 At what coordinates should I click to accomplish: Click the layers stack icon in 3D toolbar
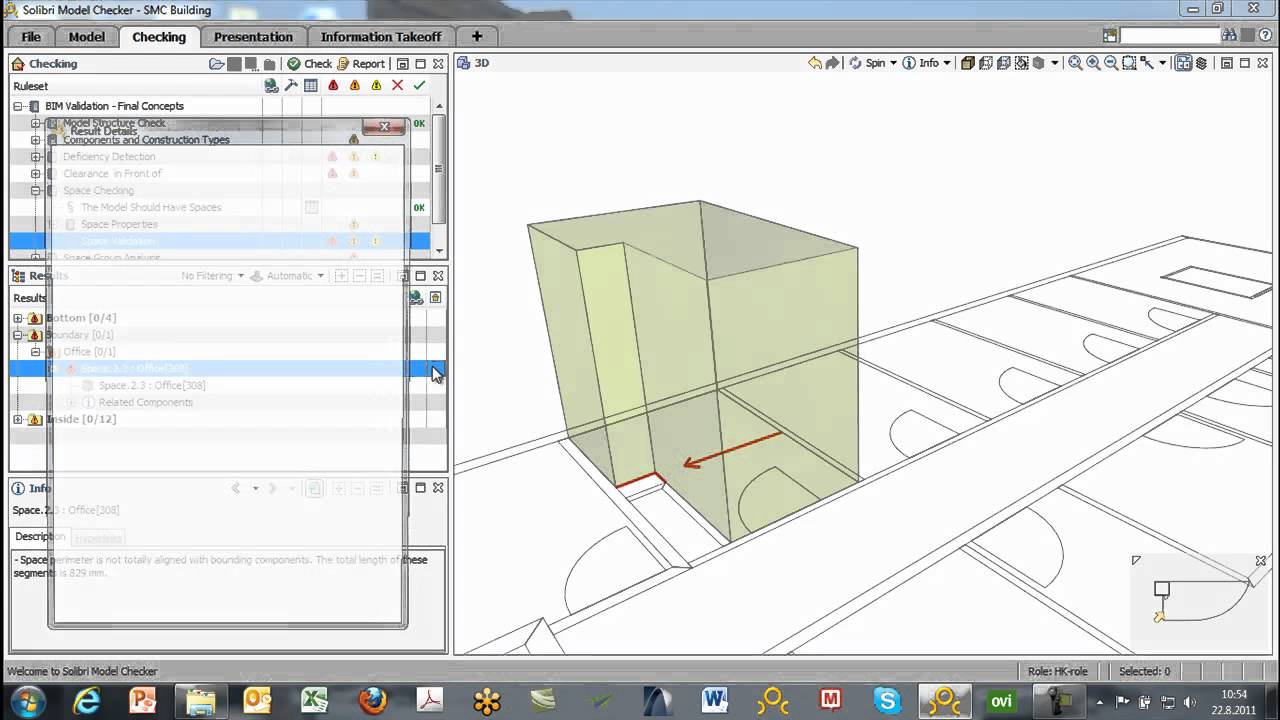click(x=1201, y=63)
